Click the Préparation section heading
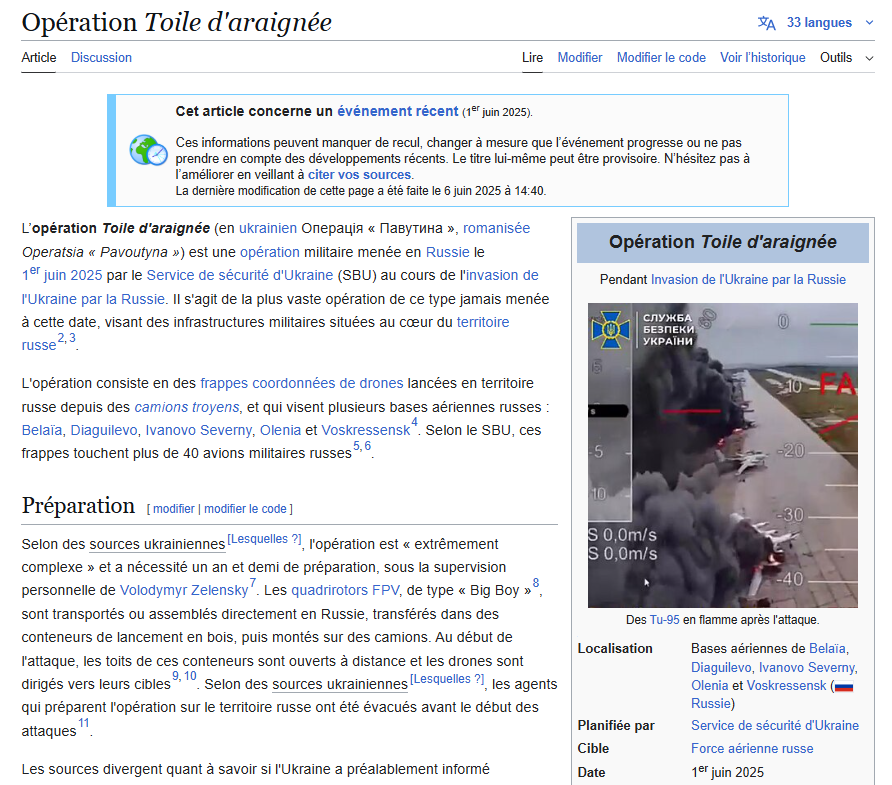 (78, 505)
